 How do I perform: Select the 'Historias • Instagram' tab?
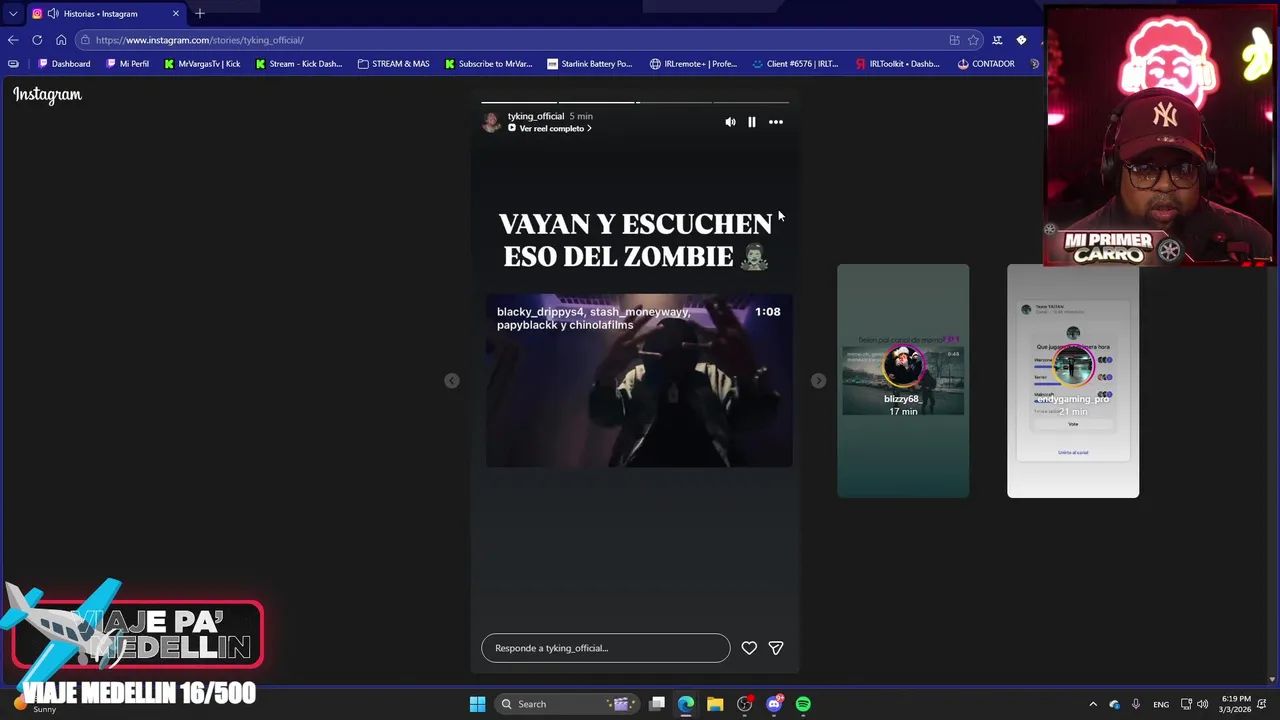106,14
